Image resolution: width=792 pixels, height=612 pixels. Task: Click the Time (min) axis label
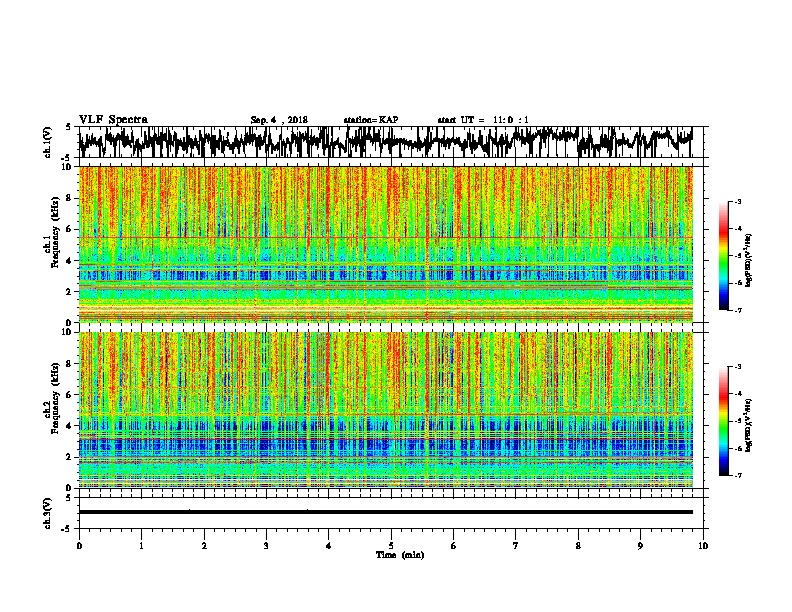click(x=400, y=555)
